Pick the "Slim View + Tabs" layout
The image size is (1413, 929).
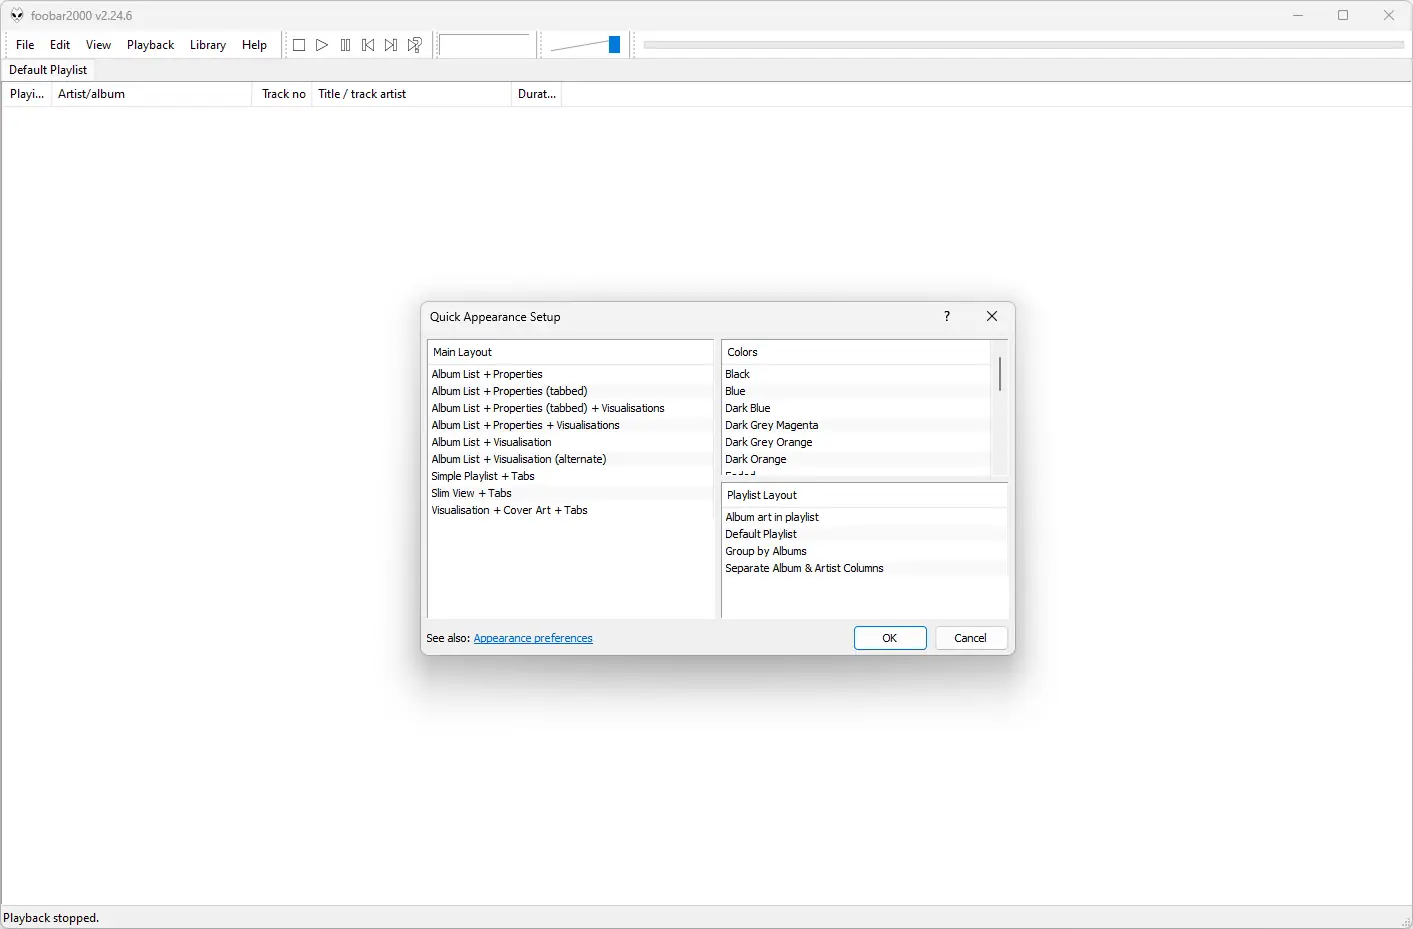tap(570, 493)
